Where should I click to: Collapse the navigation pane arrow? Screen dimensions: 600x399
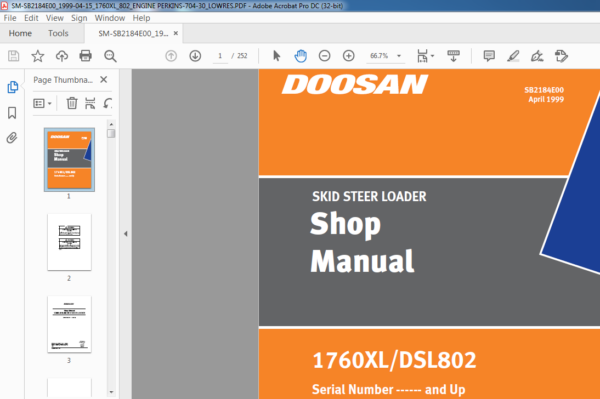[x=126, y=234]
